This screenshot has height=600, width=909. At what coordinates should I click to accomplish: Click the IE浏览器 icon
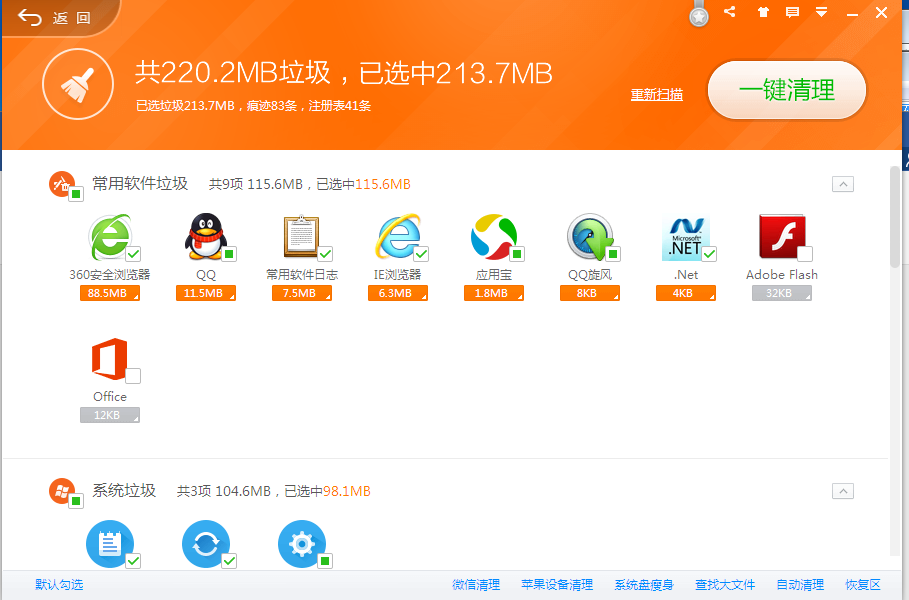click(398, 237)
